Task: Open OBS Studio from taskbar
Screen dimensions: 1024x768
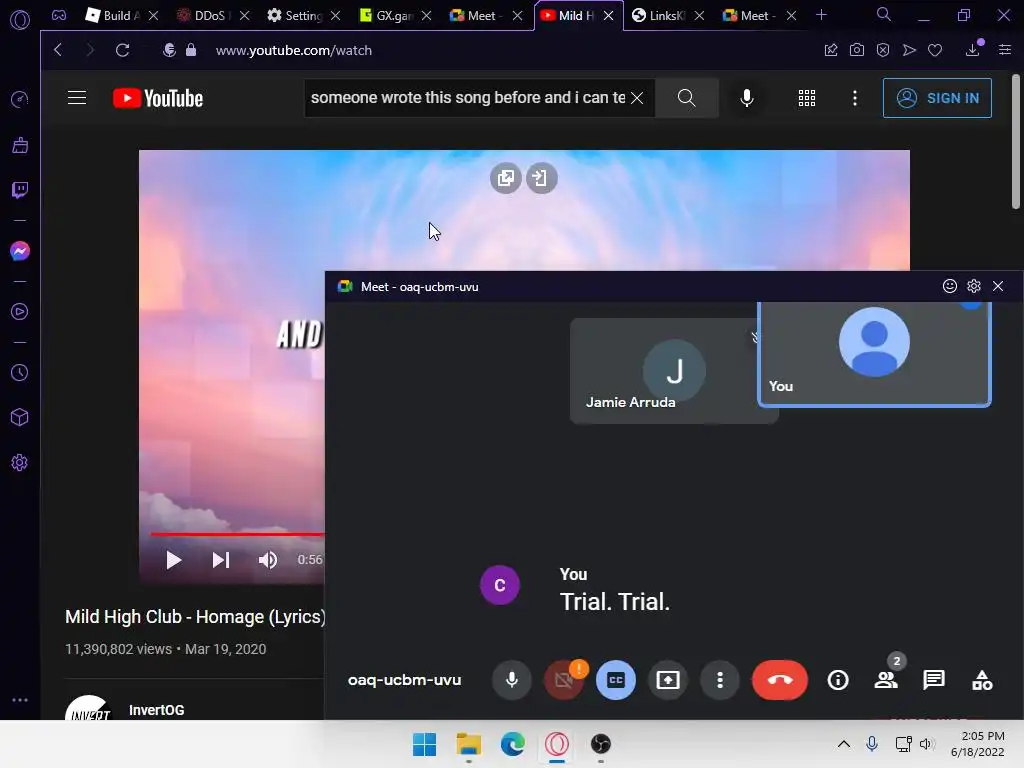Action: (601, 744)
